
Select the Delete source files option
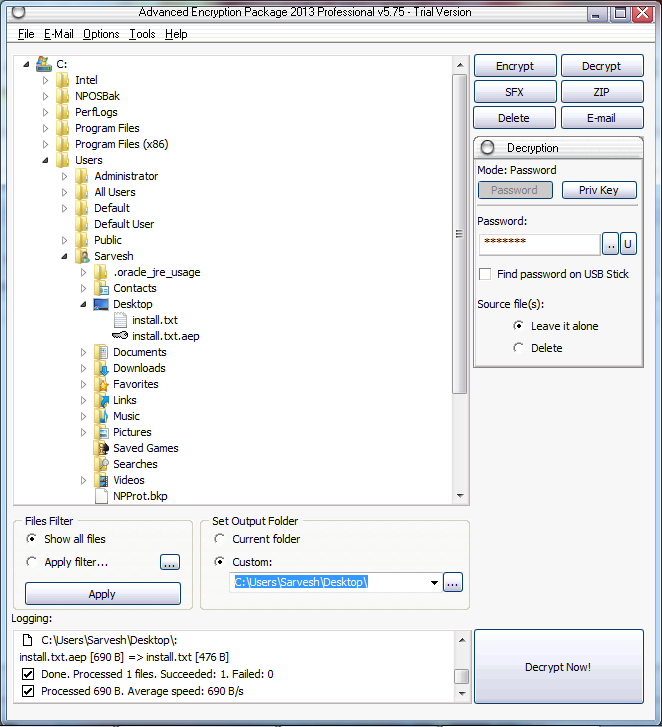[518, 348]
